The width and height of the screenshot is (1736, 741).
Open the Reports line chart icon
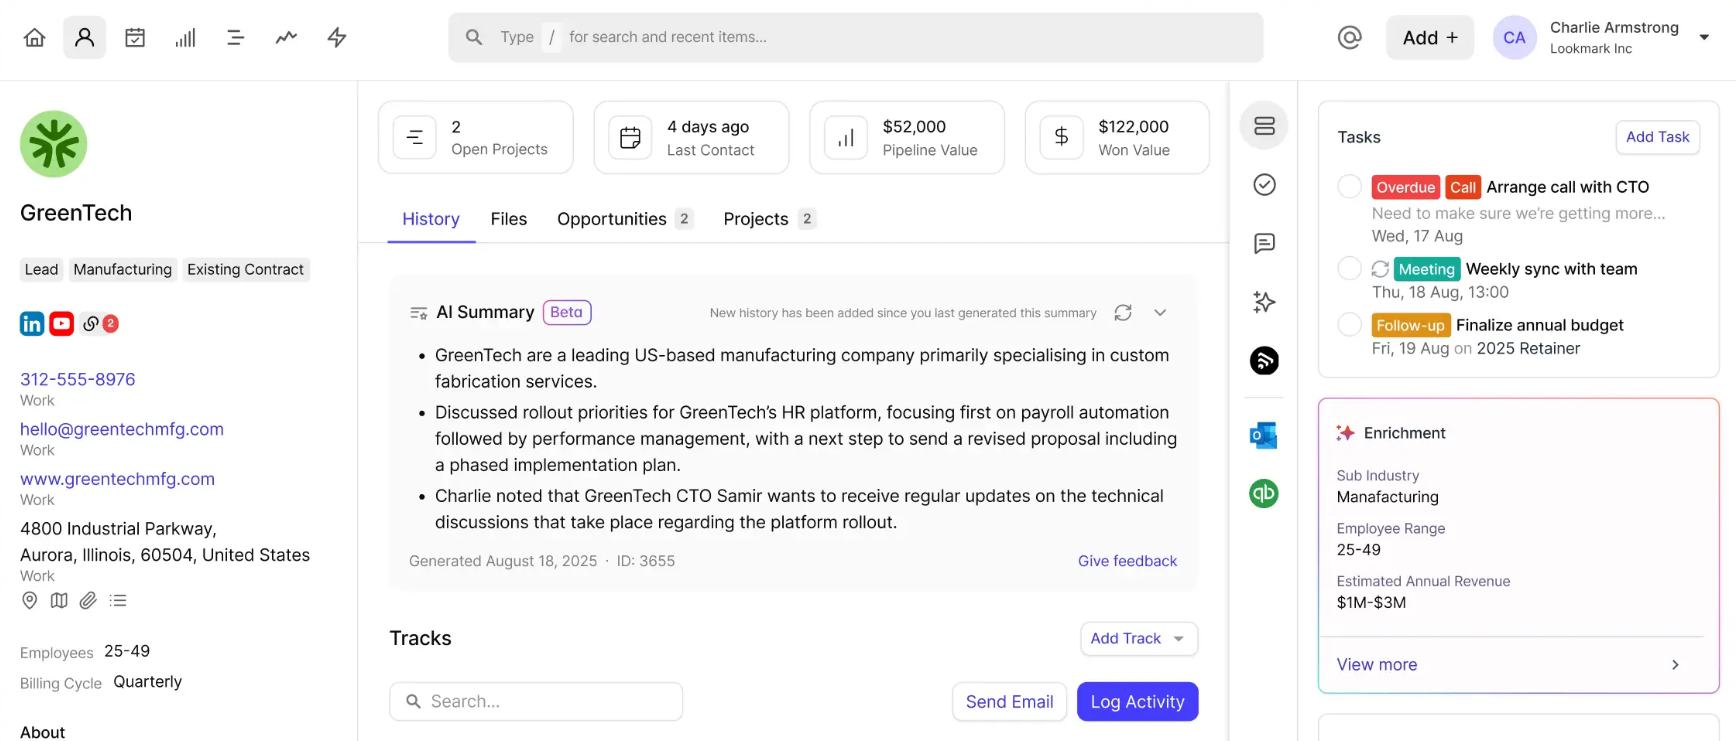click(286, 37)
